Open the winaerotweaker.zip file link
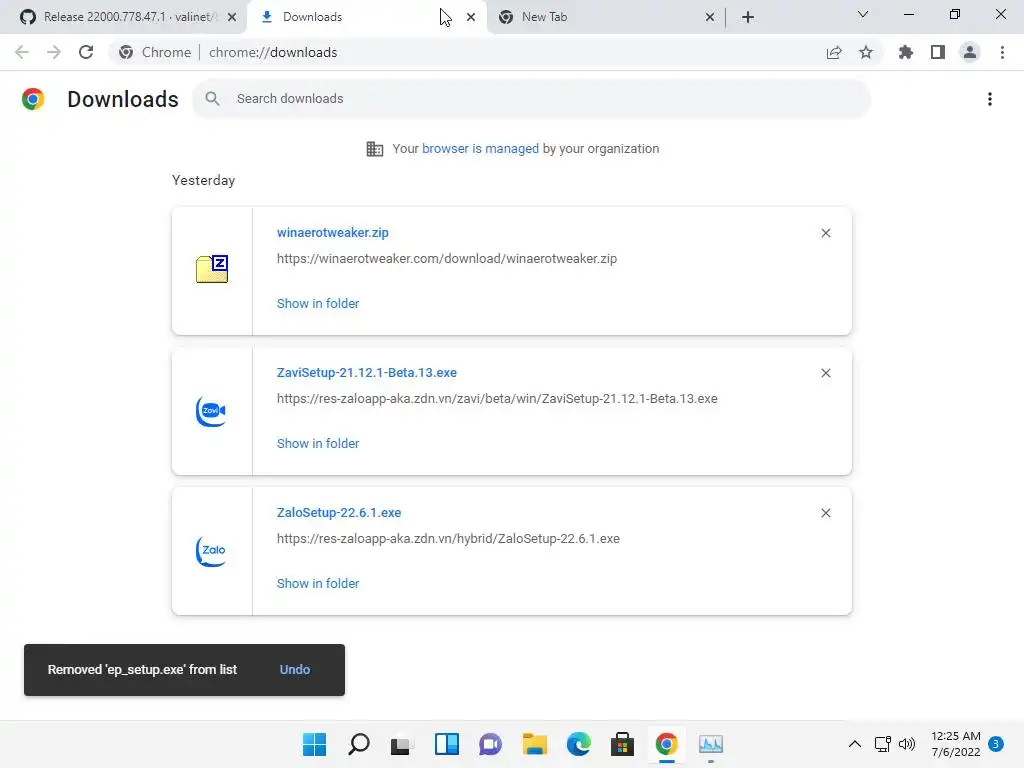 tap(332, 232)
